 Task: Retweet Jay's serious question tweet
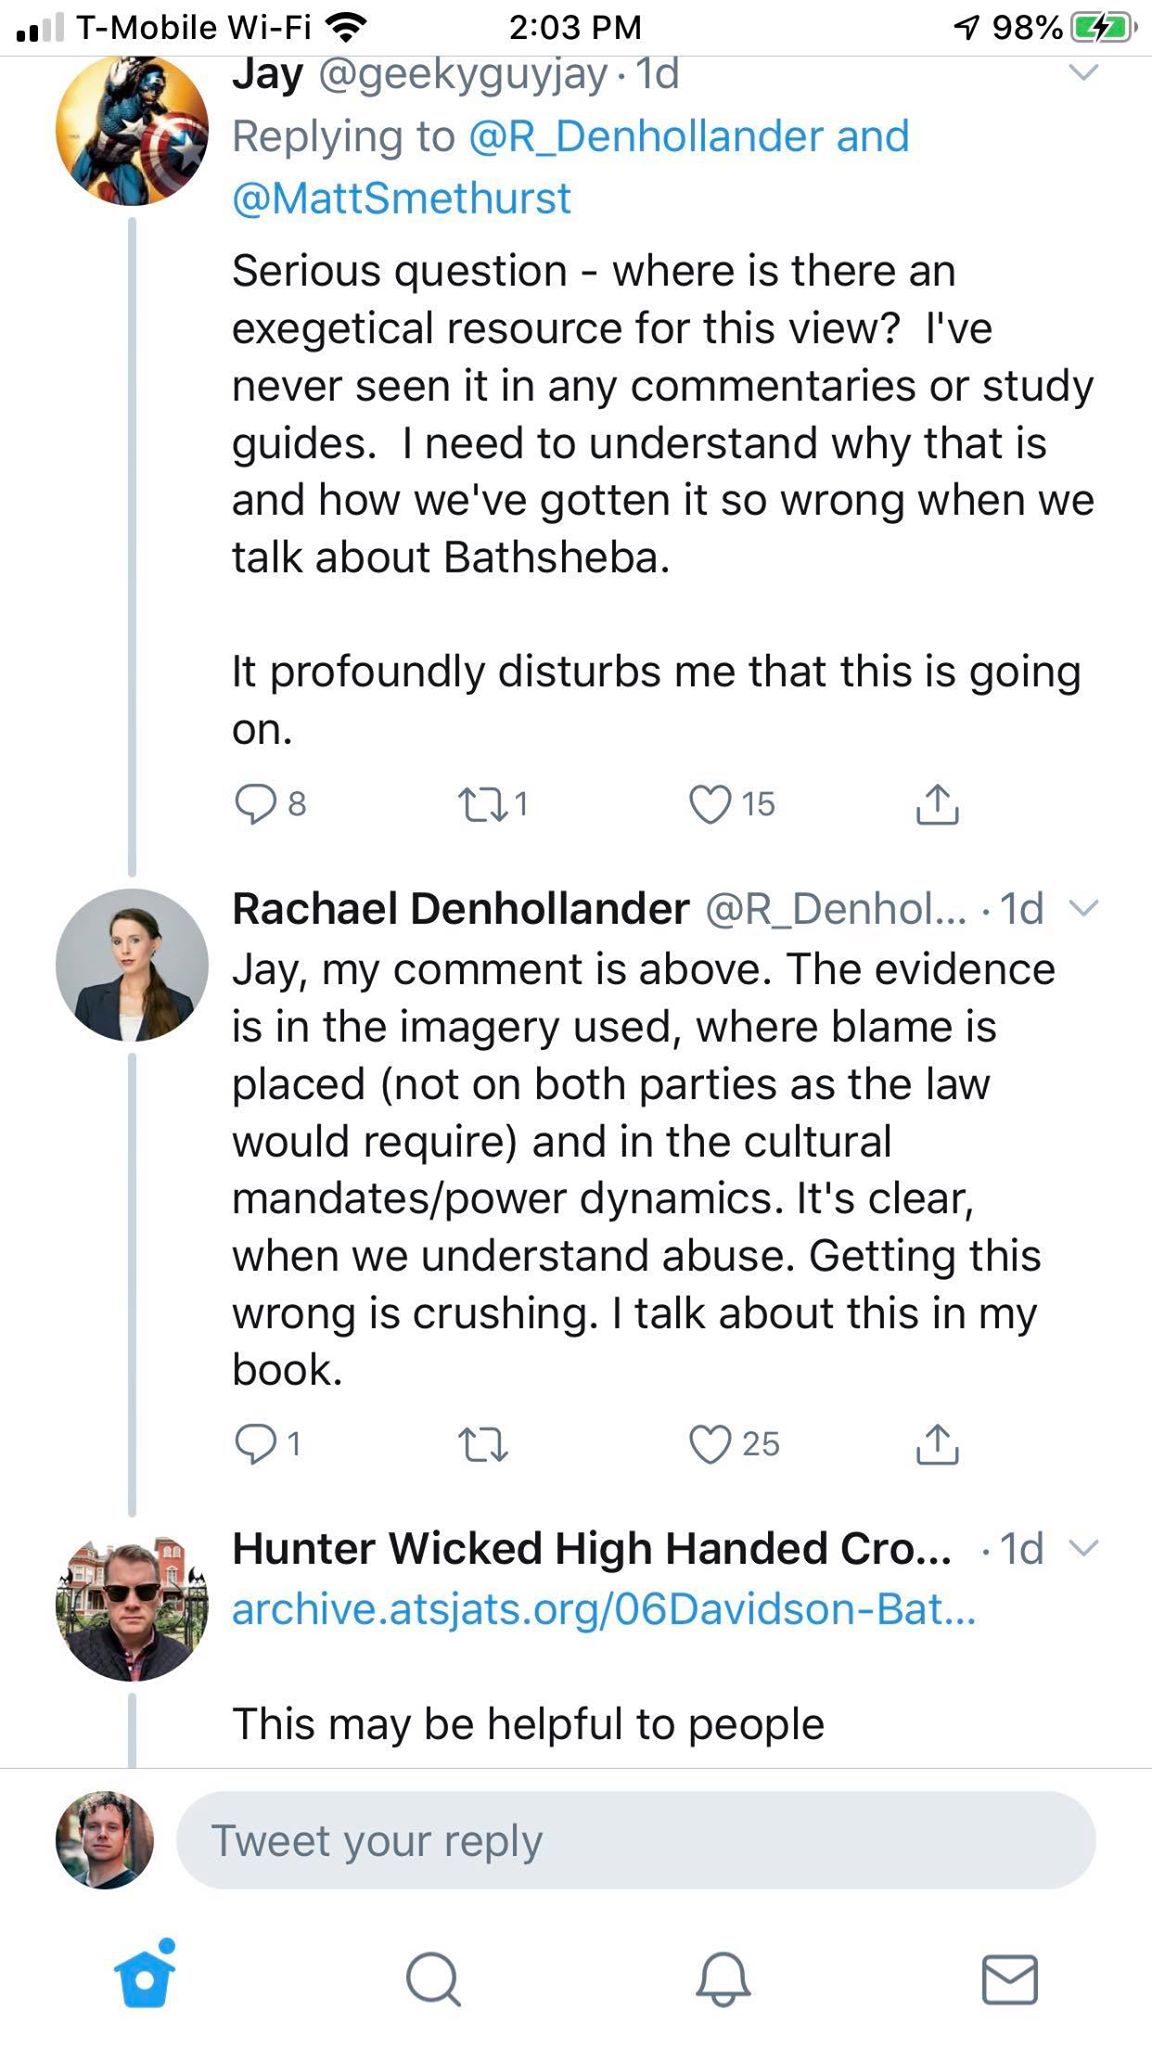pos(482,804)
